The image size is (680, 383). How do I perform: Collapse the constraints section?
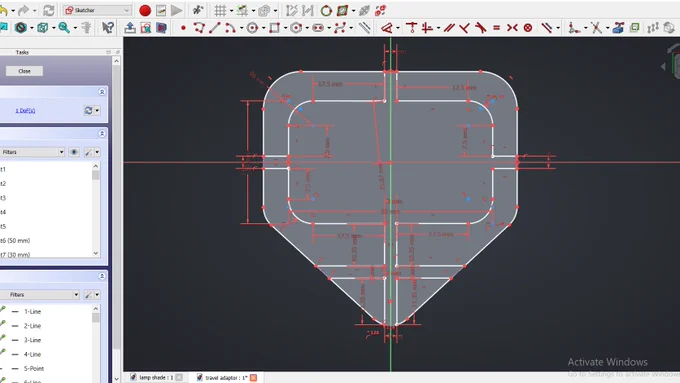(x=102, y=133)
